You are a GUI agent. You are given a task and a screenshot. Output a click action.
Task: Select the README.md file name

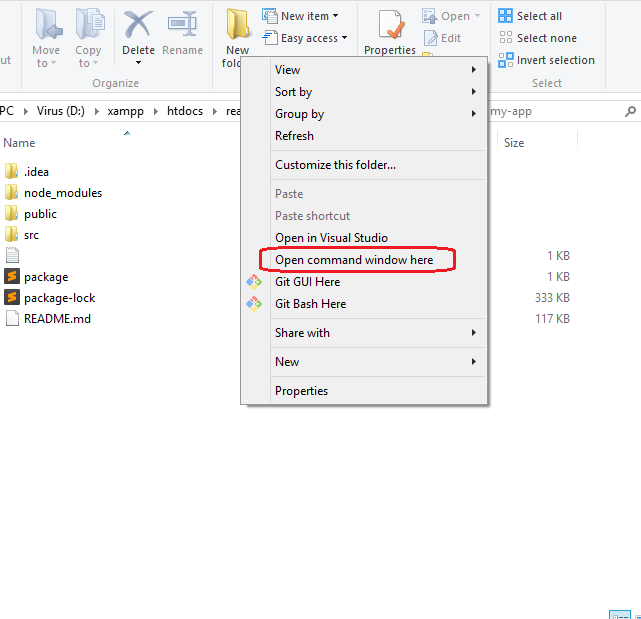coord(57,319)
